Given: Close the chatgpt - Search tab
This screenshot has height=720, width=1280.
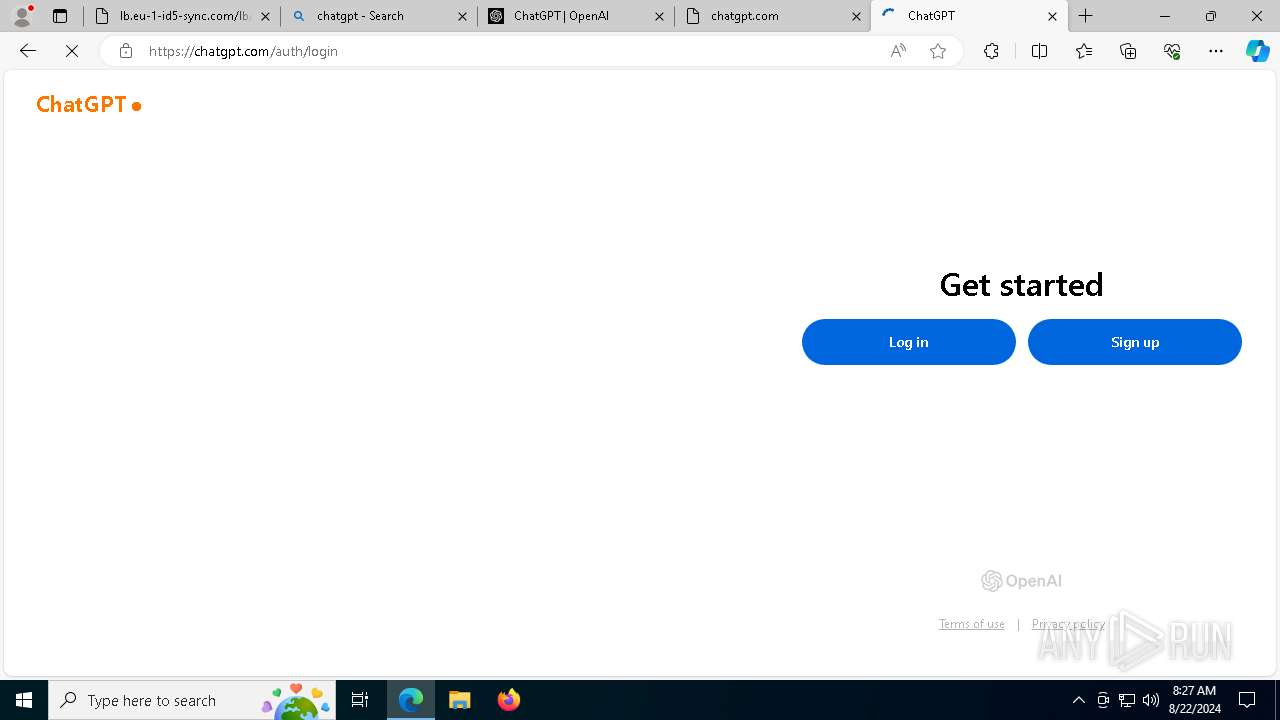Looking at the screenshot, I should click(x=462, y=16).
